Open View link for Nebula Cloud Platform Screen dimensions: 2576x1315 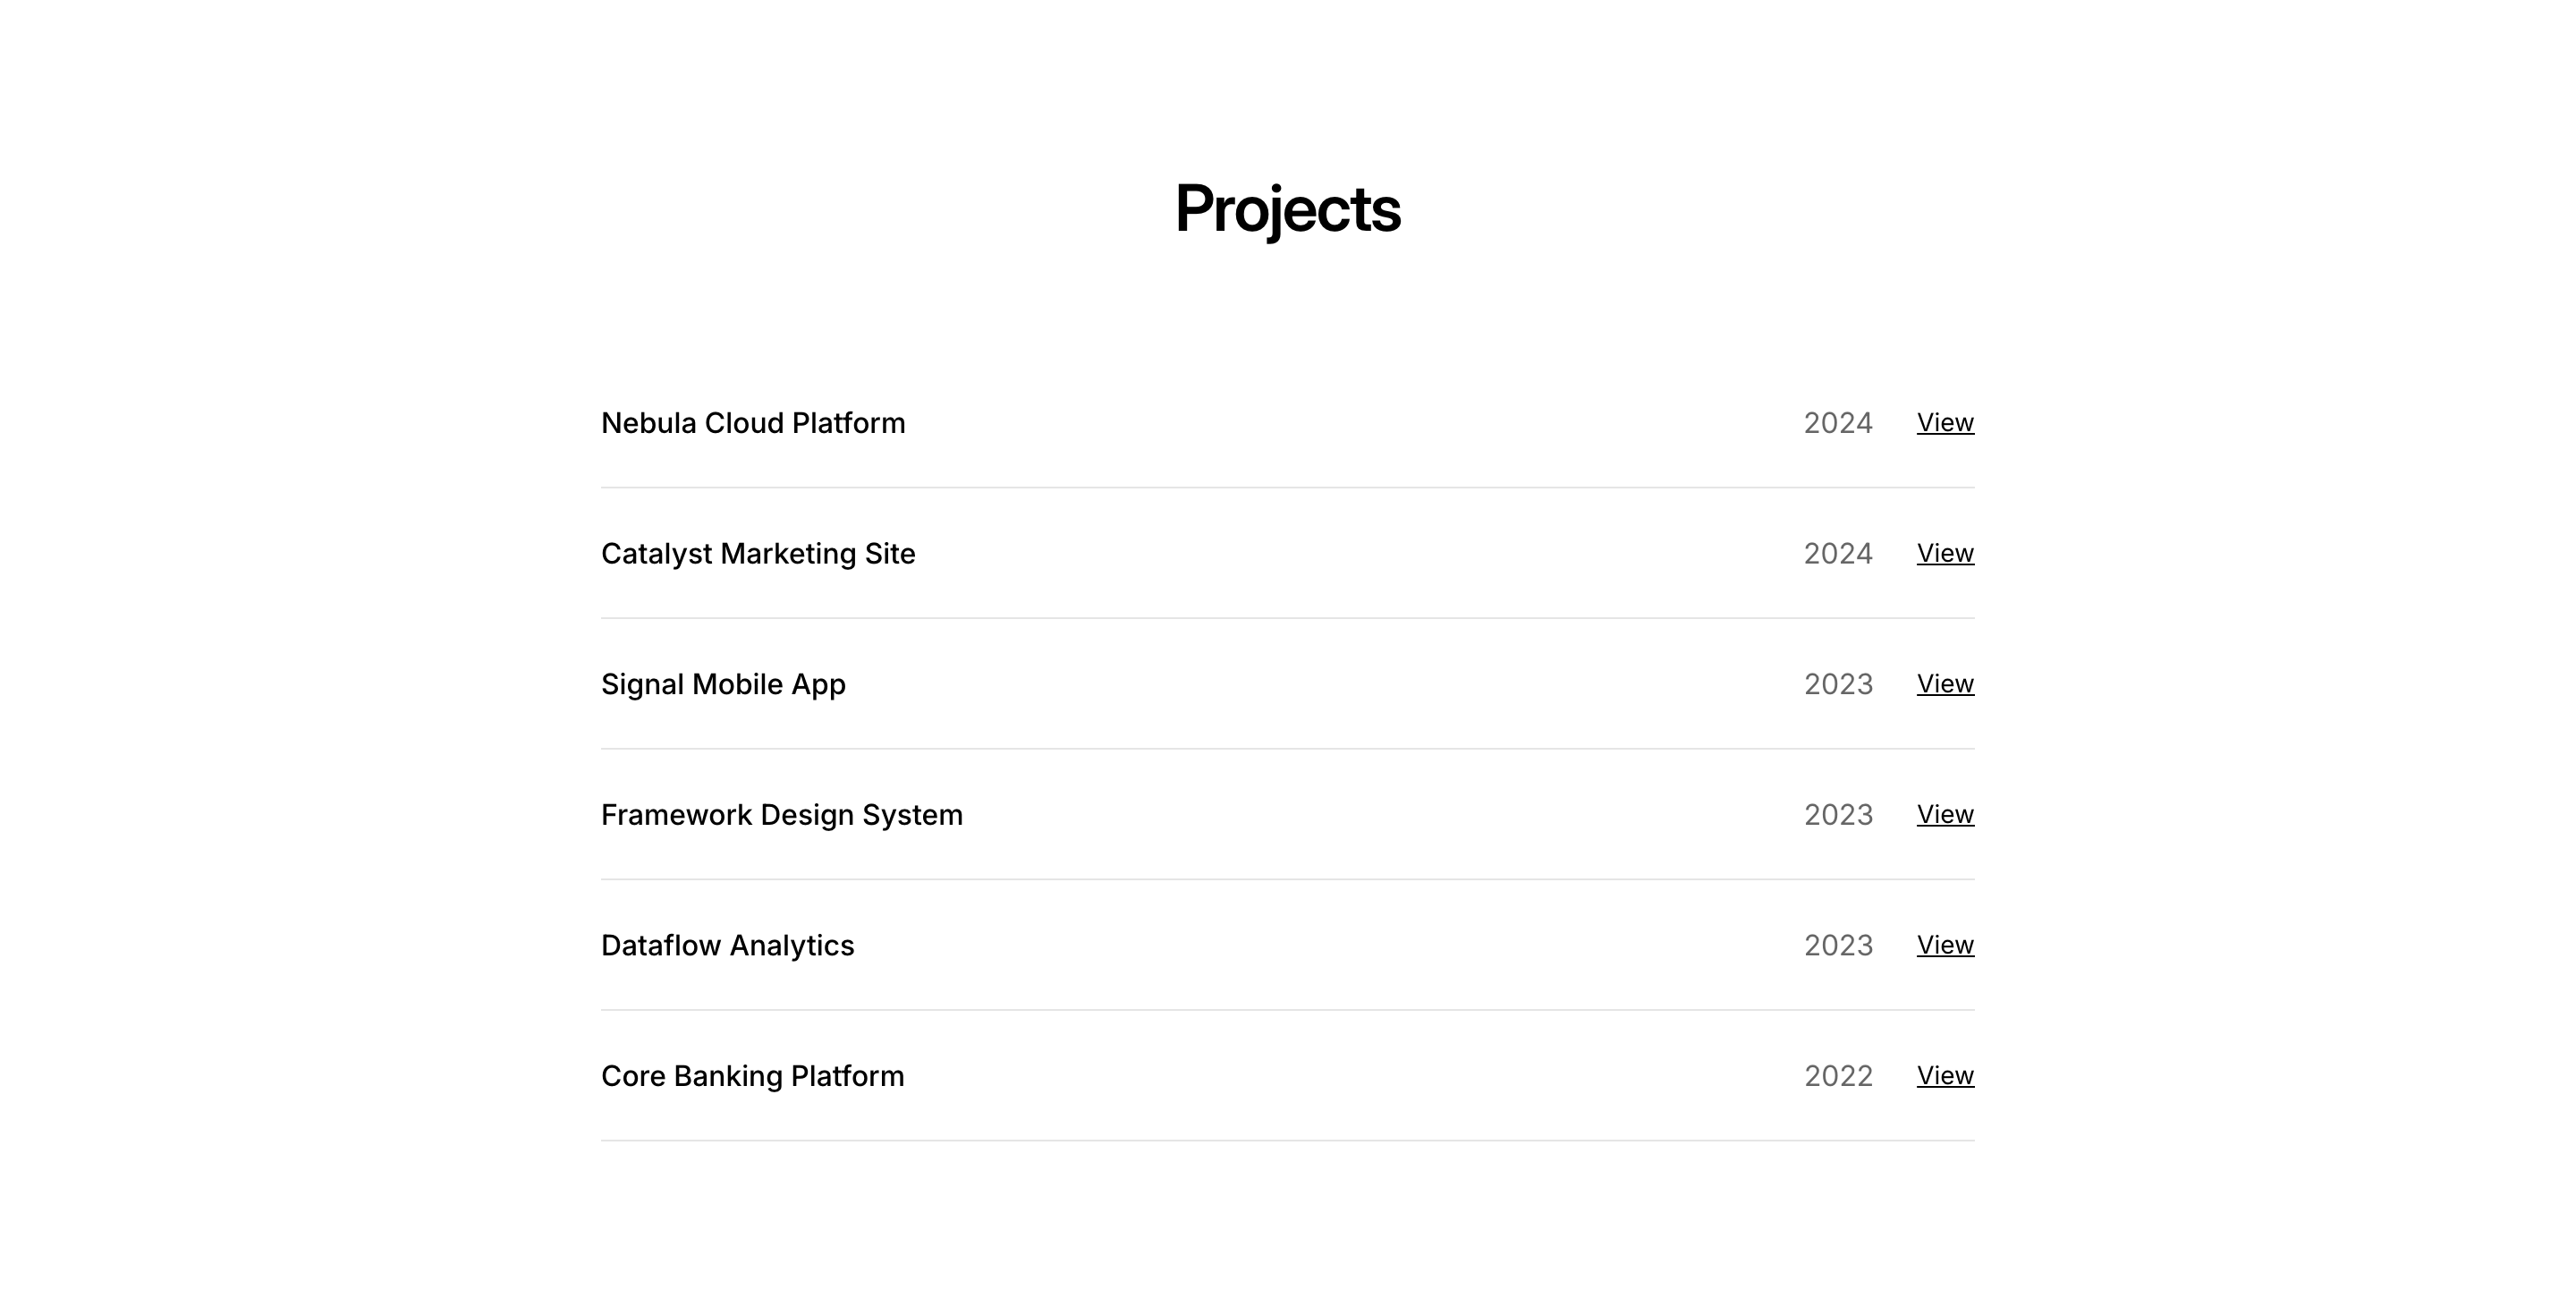(x=1944, y=422)
